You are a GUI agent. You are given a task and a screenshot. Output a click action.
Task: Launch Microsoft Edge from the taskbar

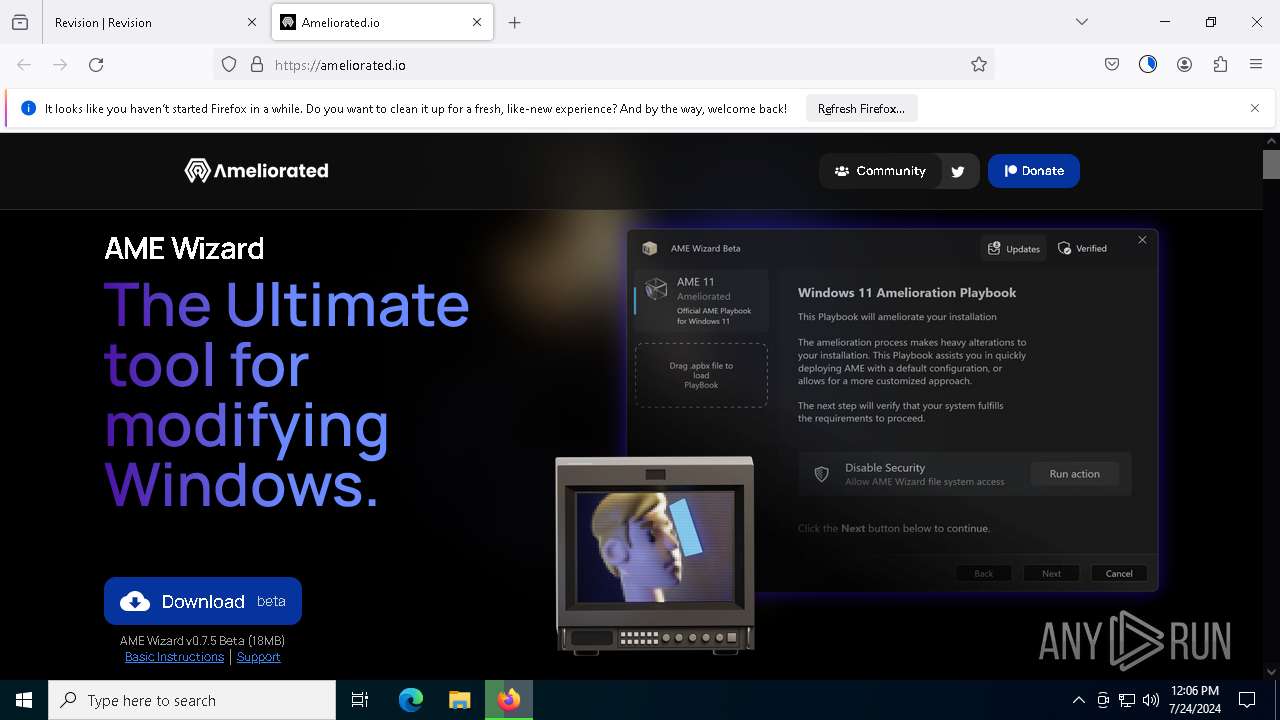pyautogui.click(x=411, y=700)
